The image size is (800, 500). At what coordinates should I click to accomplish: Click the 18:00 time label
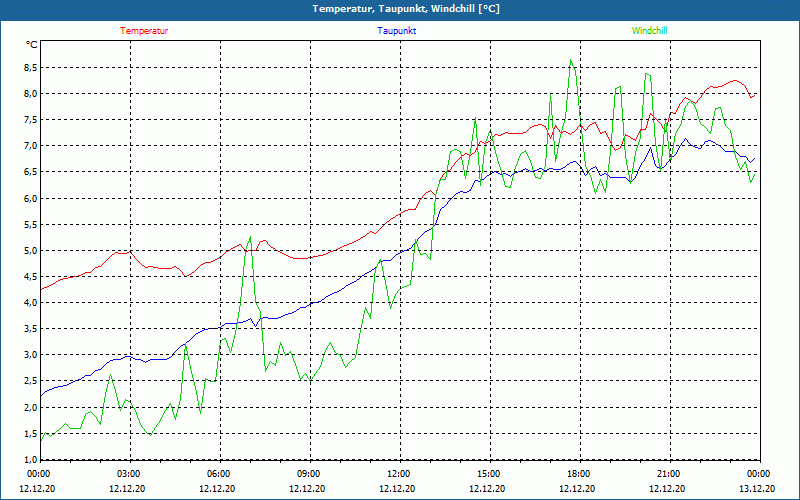pyautogui.click(x=578, y=474)
